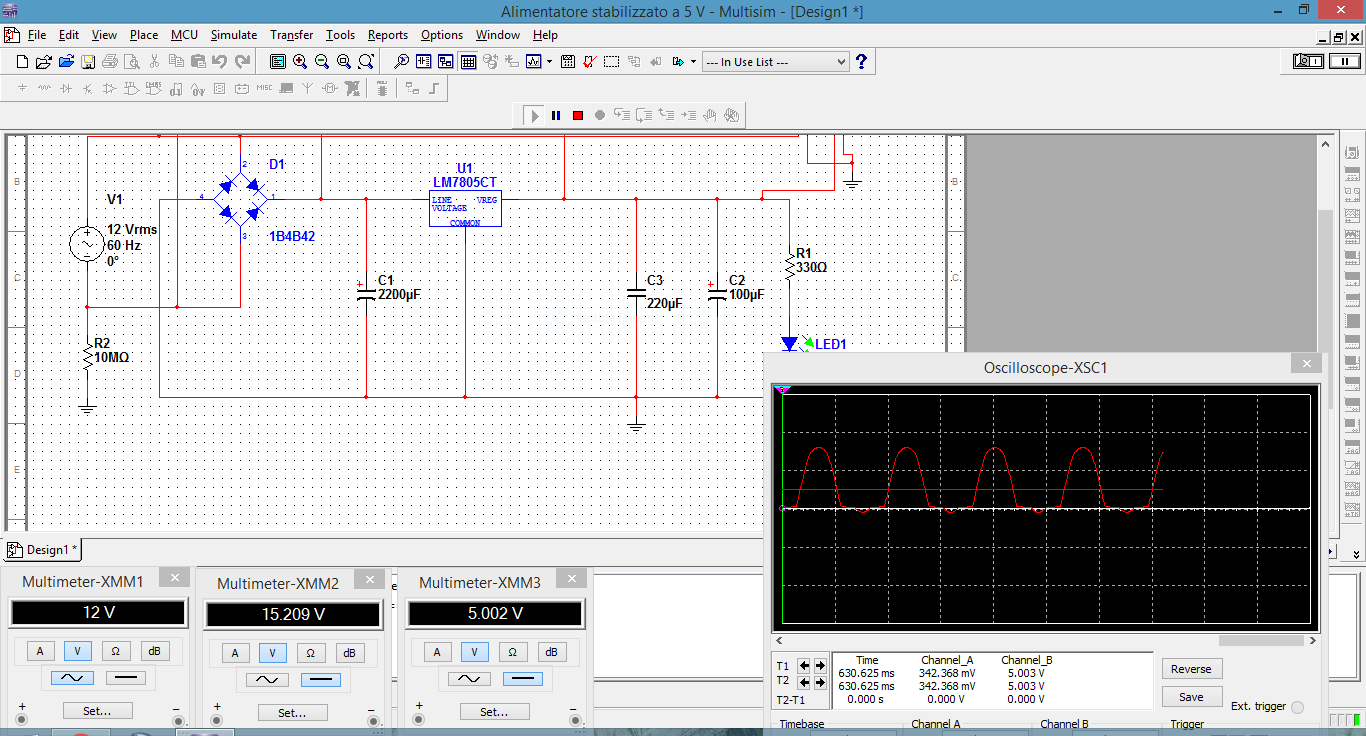This screenshot has width=1366, height=736.
Task: Open the Grapher dropdown arrow
Action: [549, 62]
